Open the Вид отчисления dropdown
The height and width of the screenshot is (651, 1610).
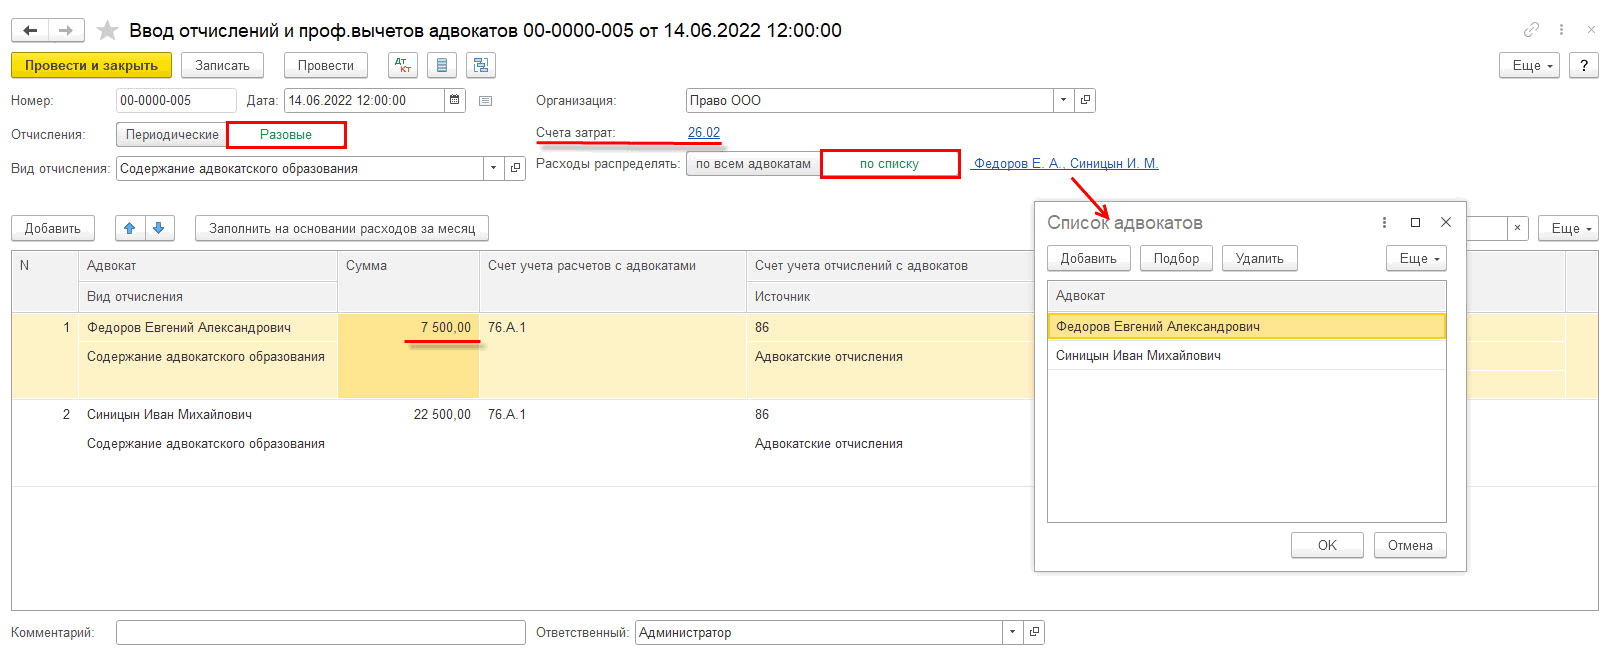493,169
